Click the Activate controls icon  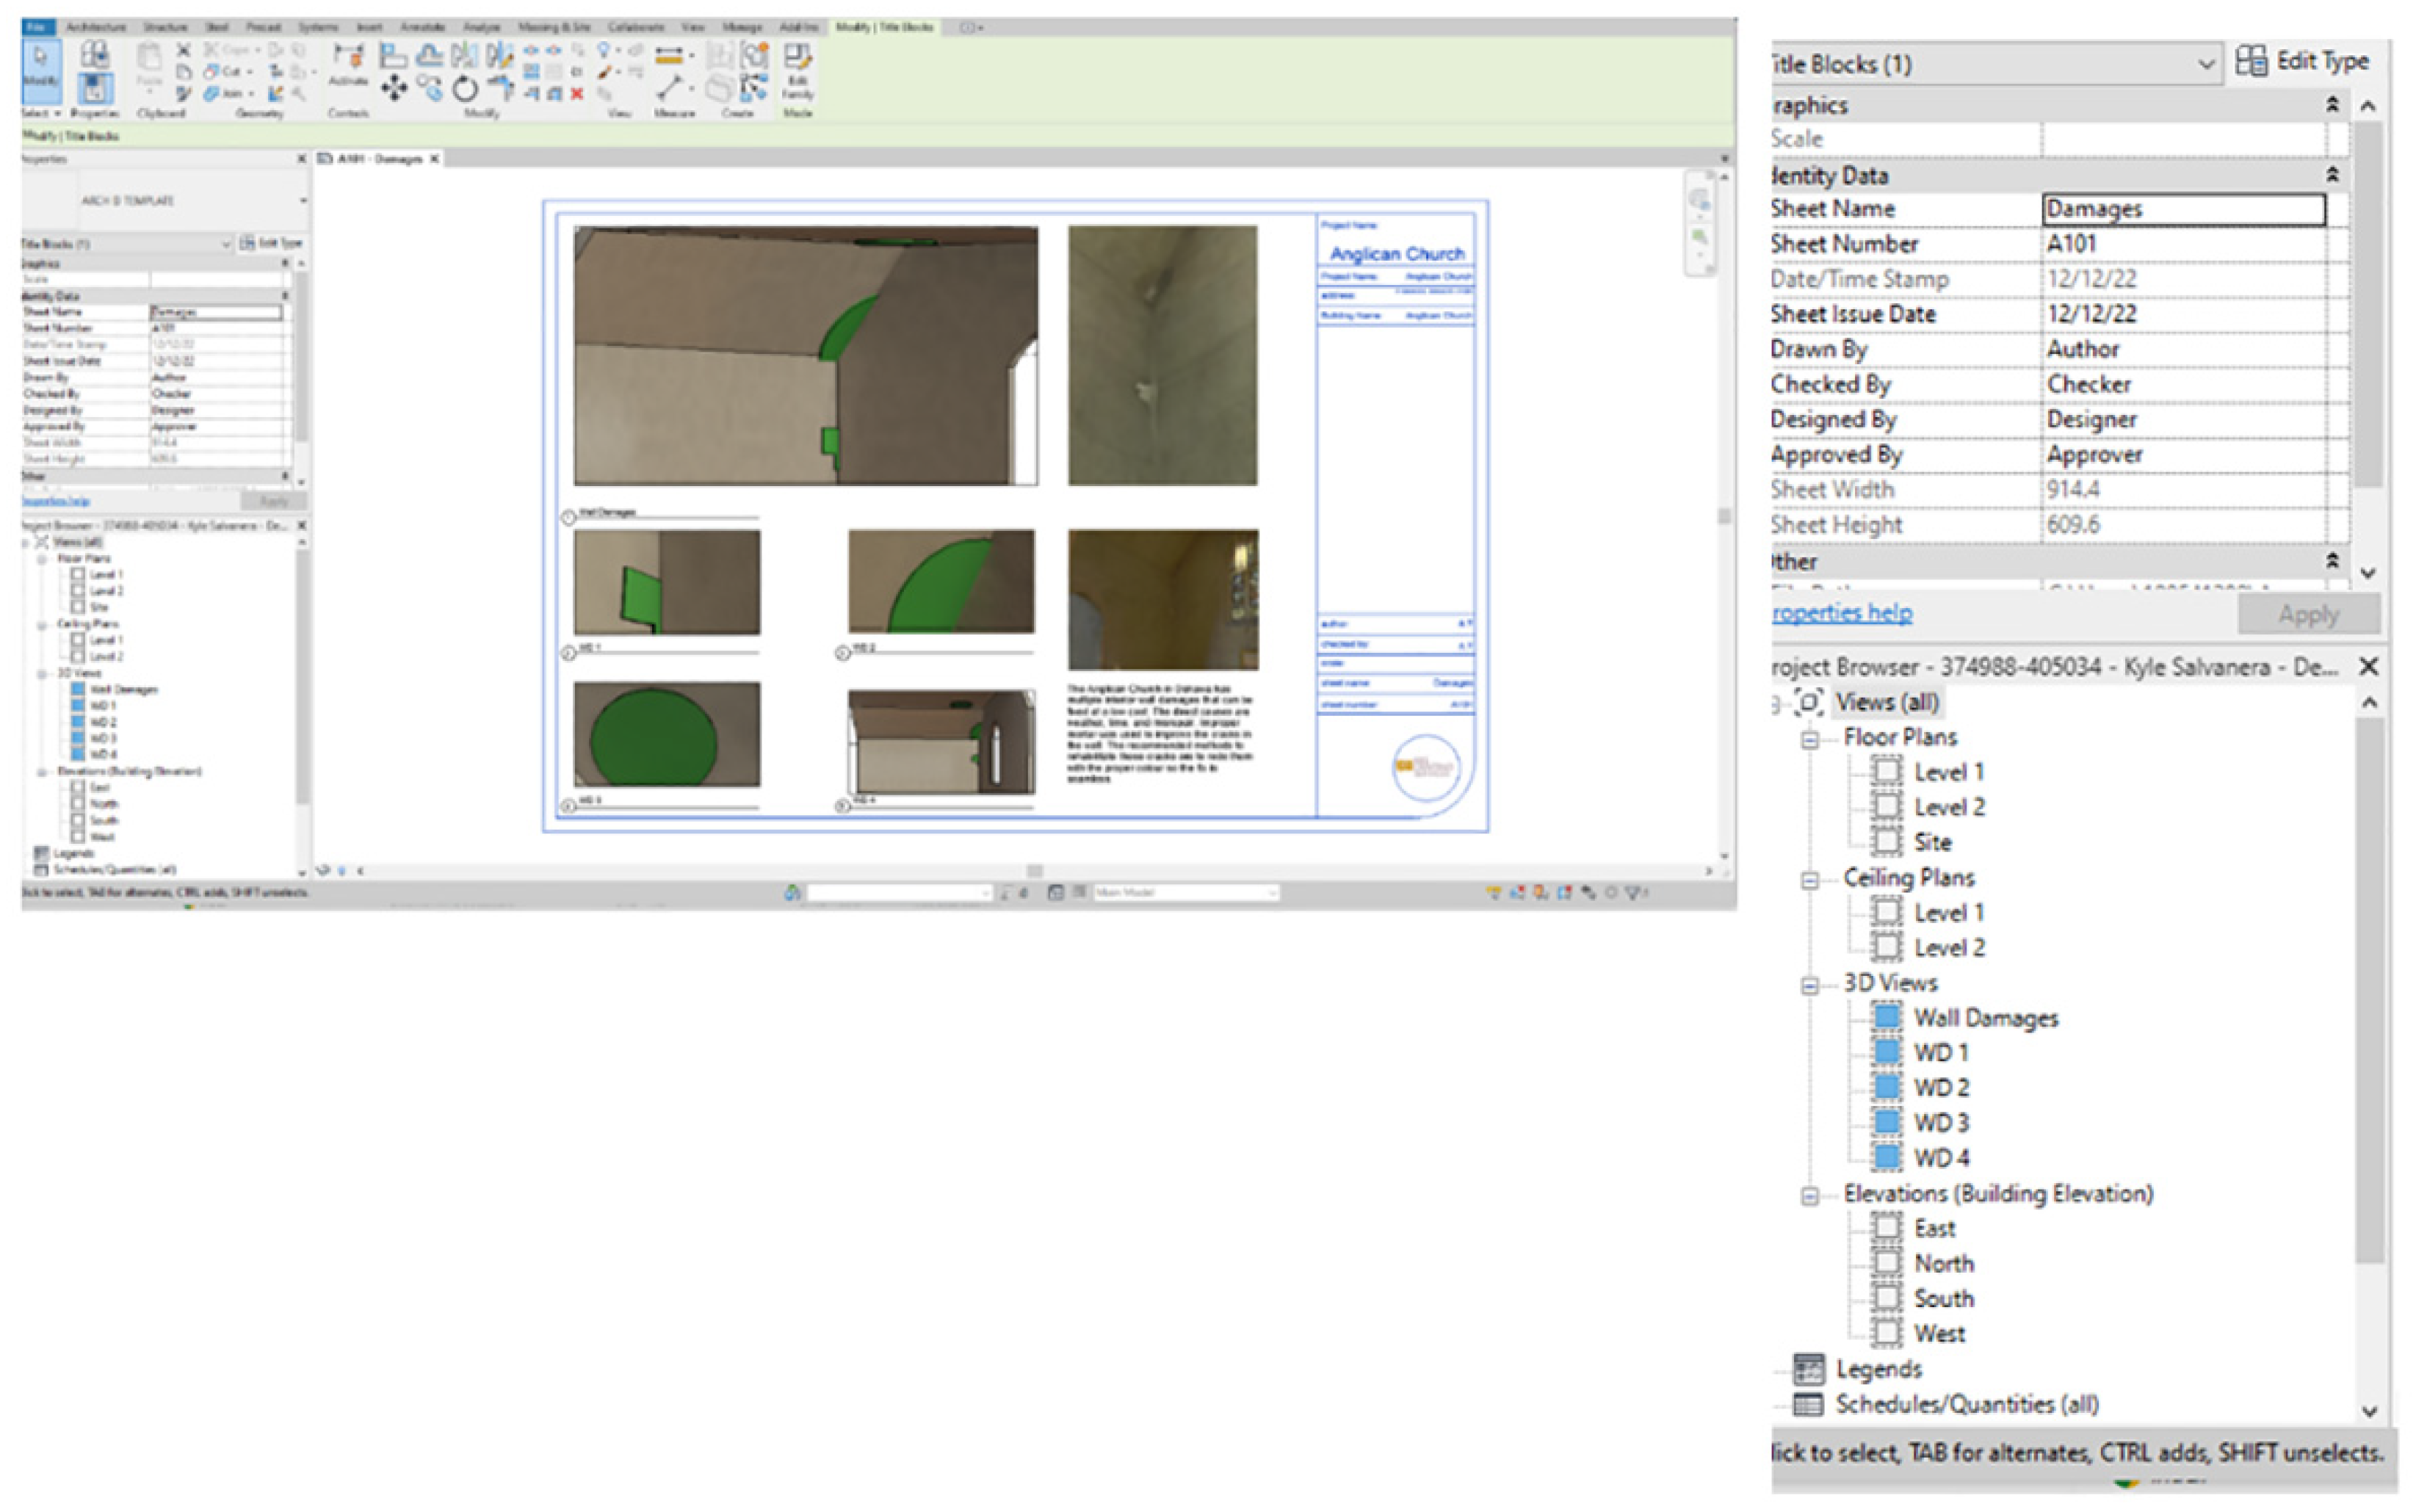click(348, 62)
